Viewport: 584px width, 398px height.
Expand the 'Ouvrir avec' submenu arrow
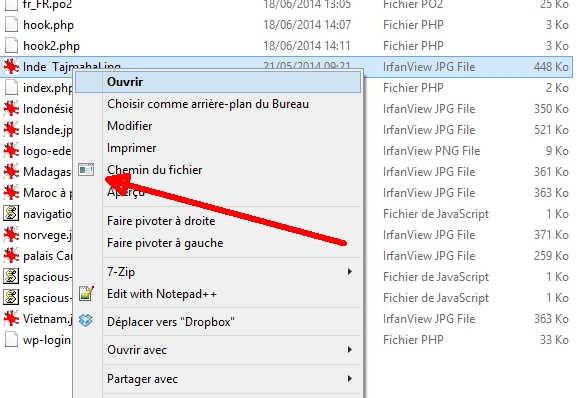coord(349,350)
